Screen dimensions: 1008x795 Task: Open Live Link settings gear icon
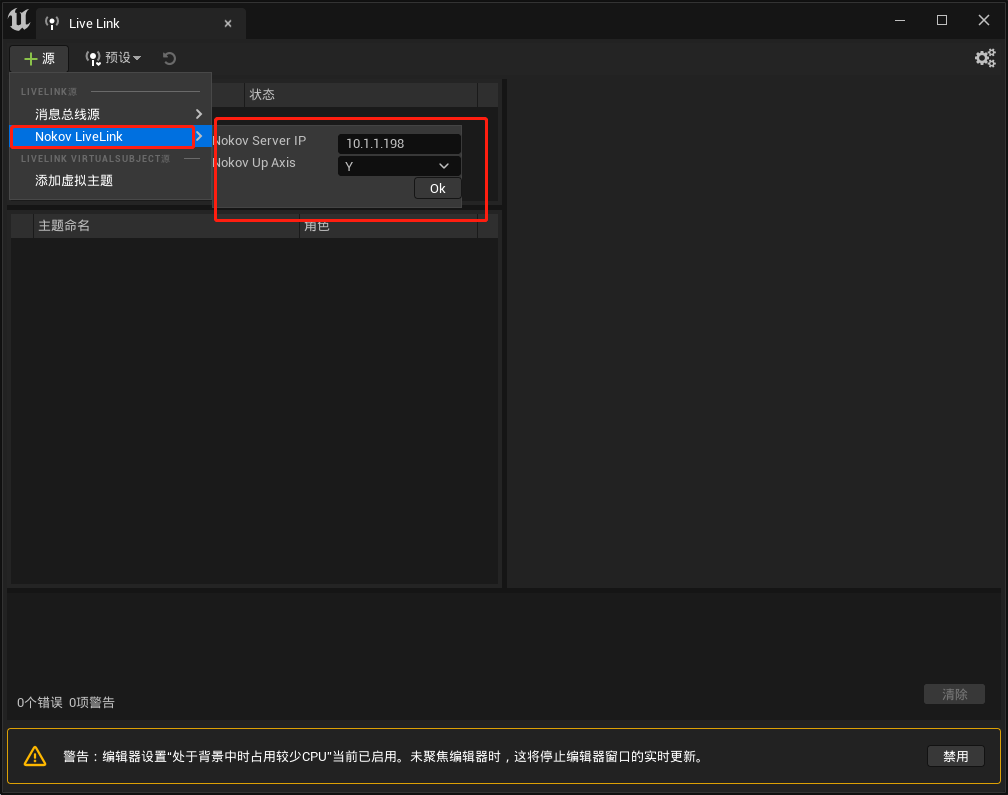[985, 58]
